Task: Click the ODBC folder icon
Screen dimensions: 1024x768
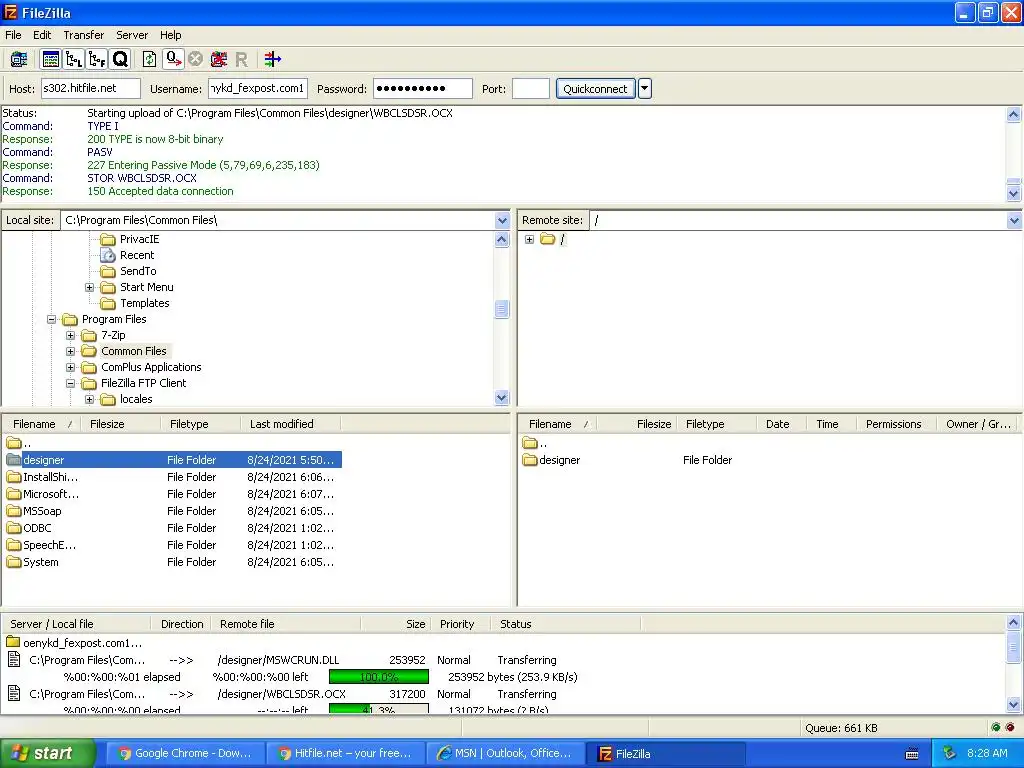Action: click(x=14, y=528)
